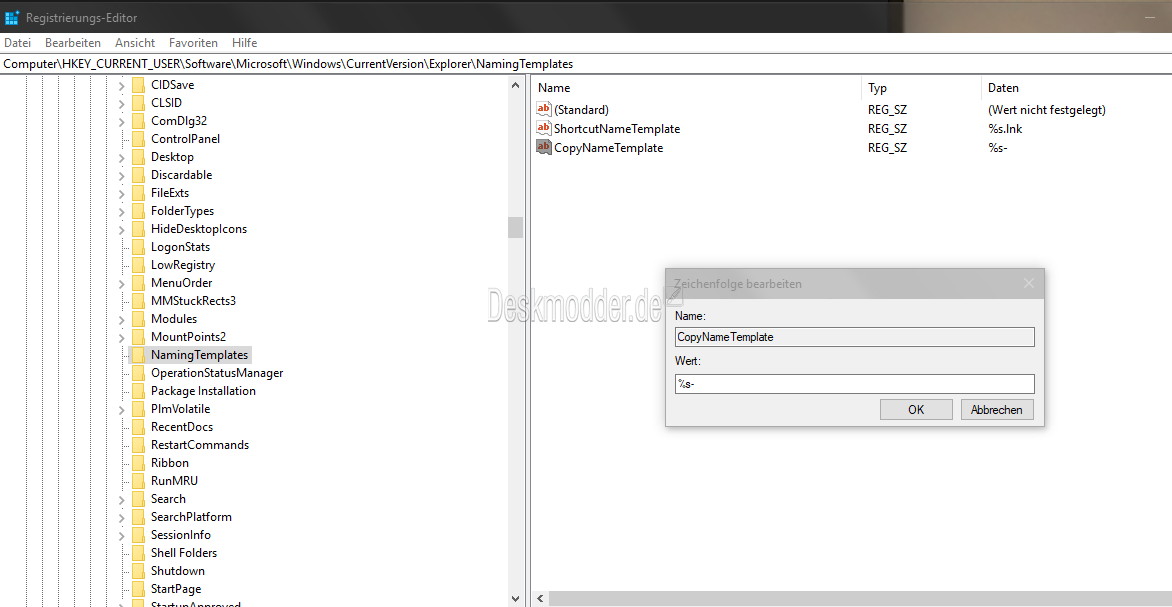Screen dimensions: 1172x607
Task: Select the ShortcutNameTemplate value name
Action: 617,129
